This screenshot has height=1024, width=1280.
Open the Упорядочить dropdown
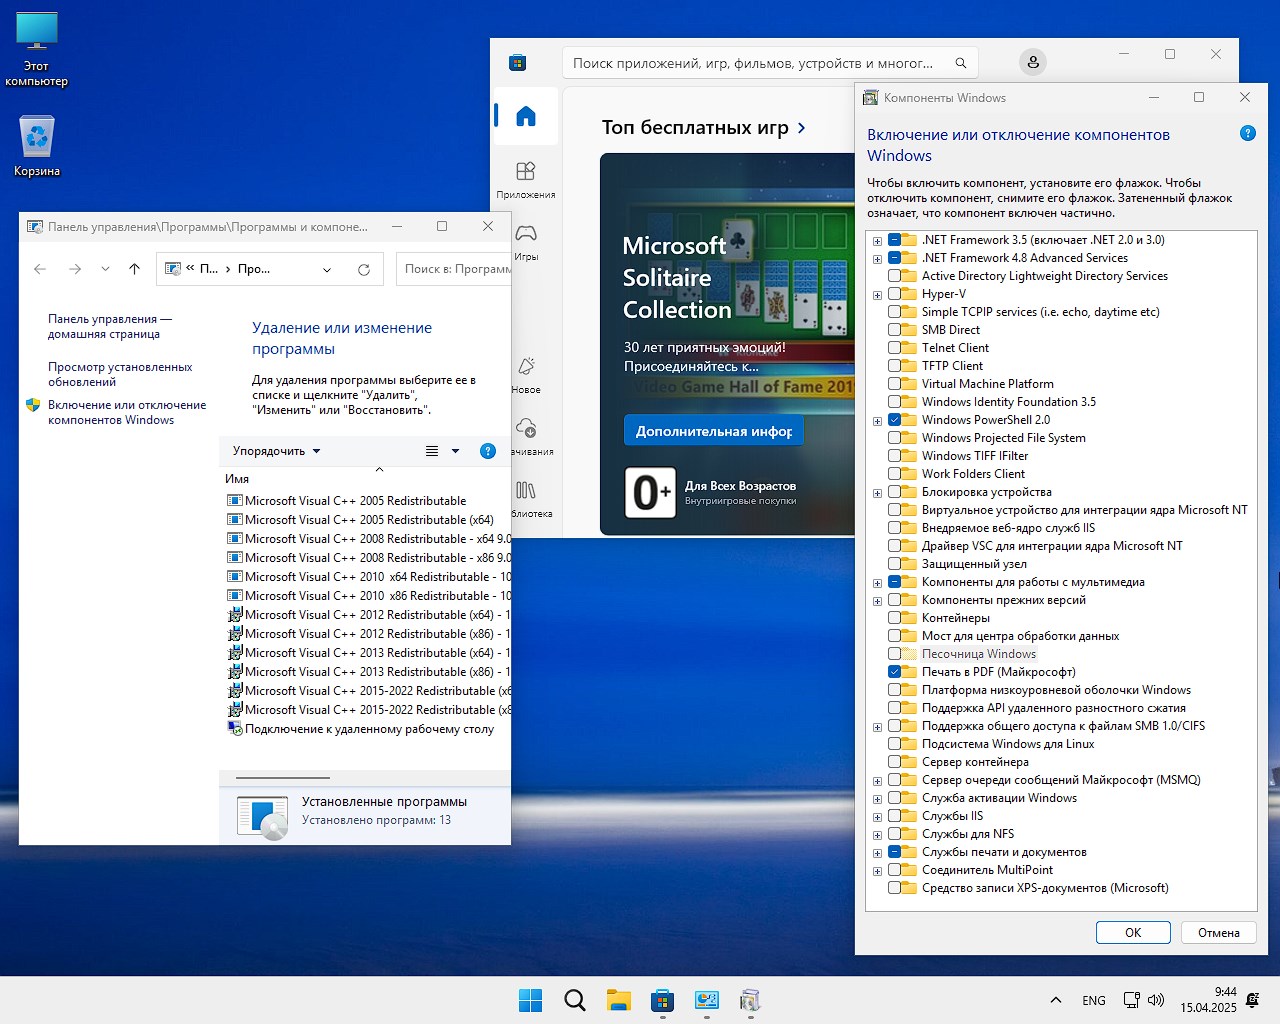pos(276,451)
